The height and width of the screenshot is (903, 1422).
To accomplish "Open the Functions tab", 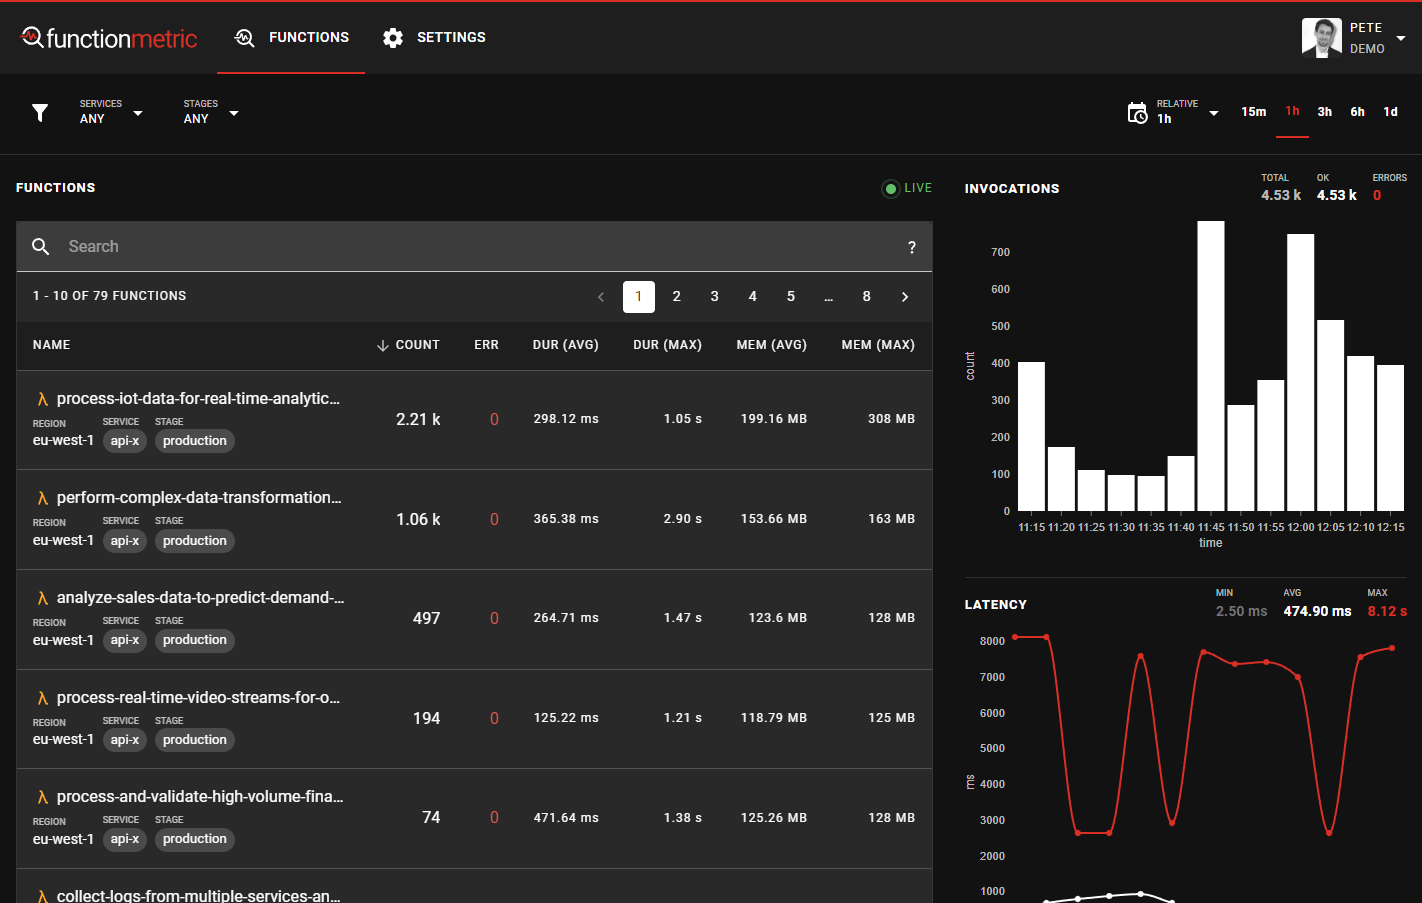I will pyautogui.click(x=291, y=37).
